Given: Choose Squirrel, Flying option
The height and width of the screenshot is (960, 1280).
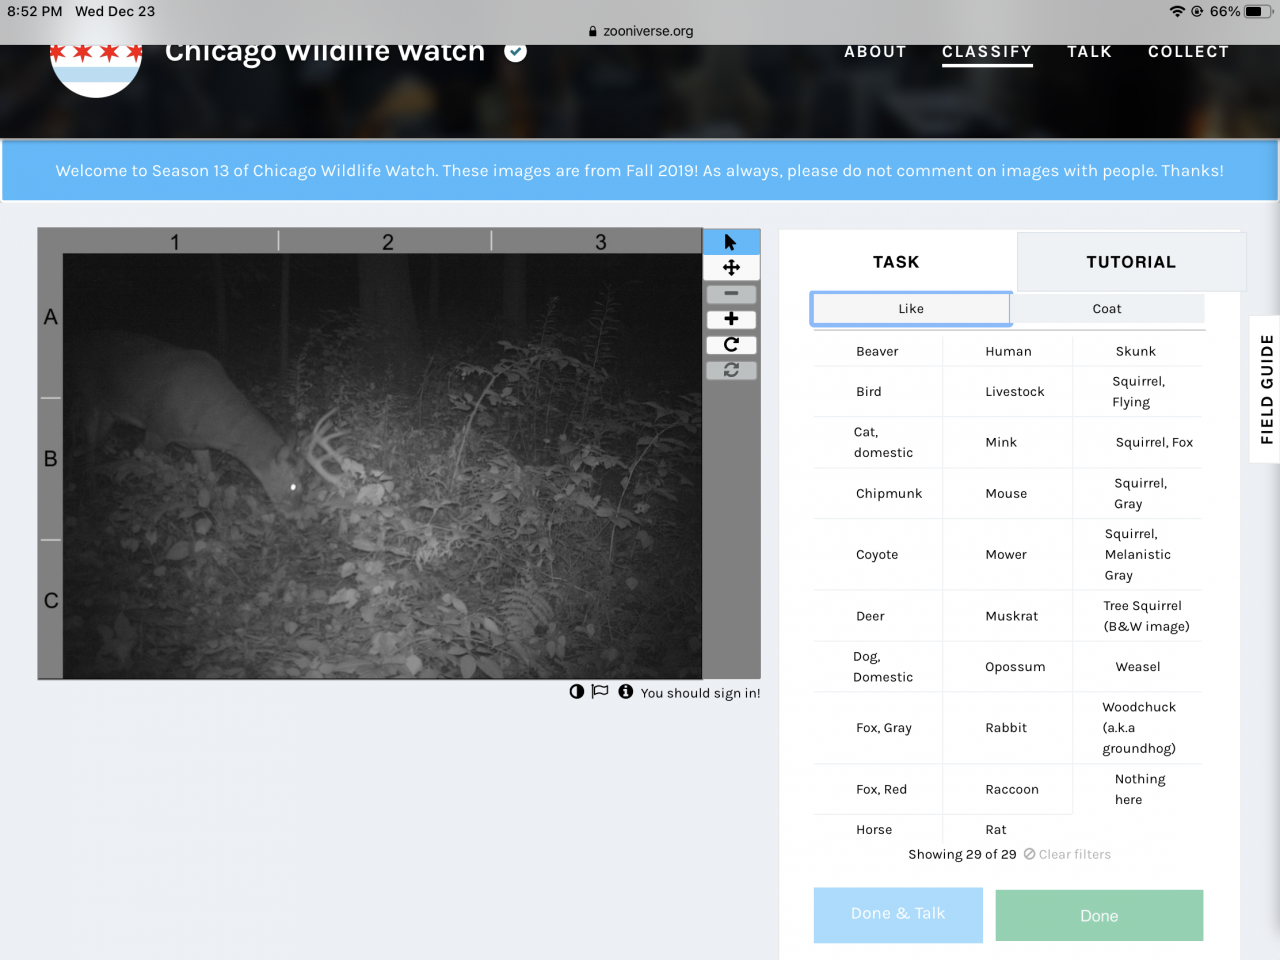Looking at the screenshot, I should coord(1138,392).
